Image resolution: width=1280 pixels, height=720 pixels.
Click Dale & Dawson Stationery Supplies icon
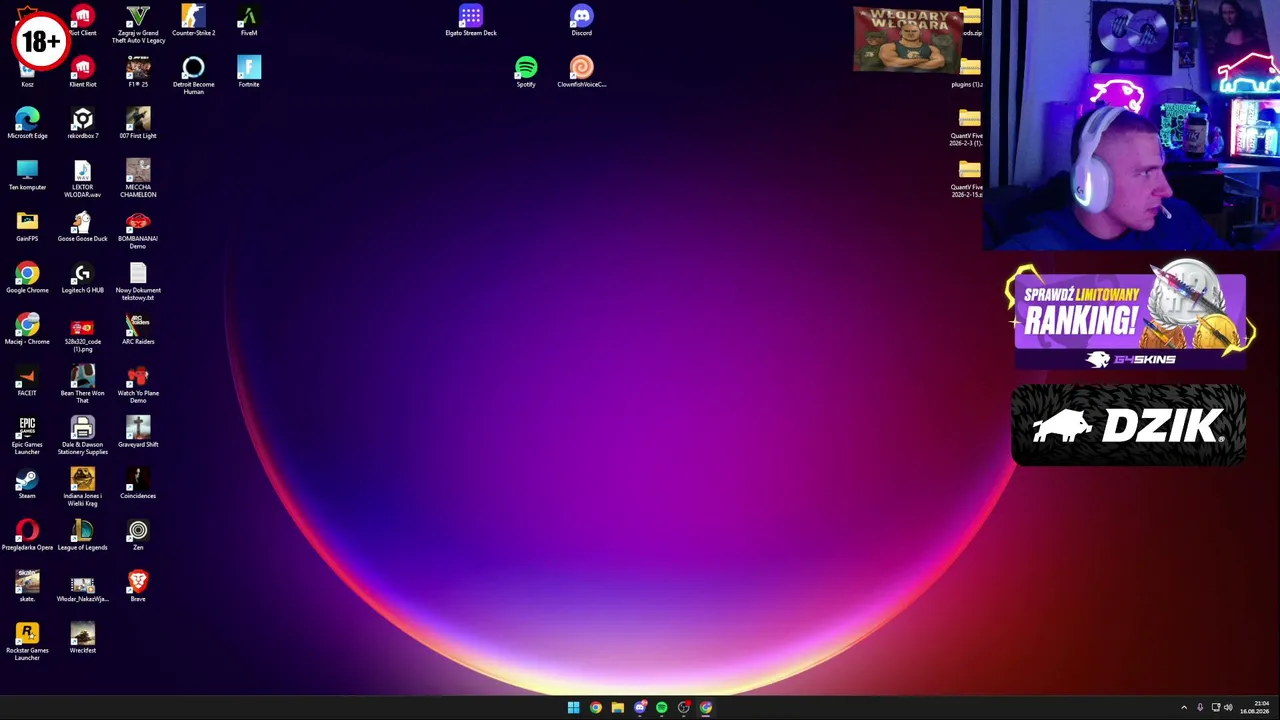(x=82, y=436)
